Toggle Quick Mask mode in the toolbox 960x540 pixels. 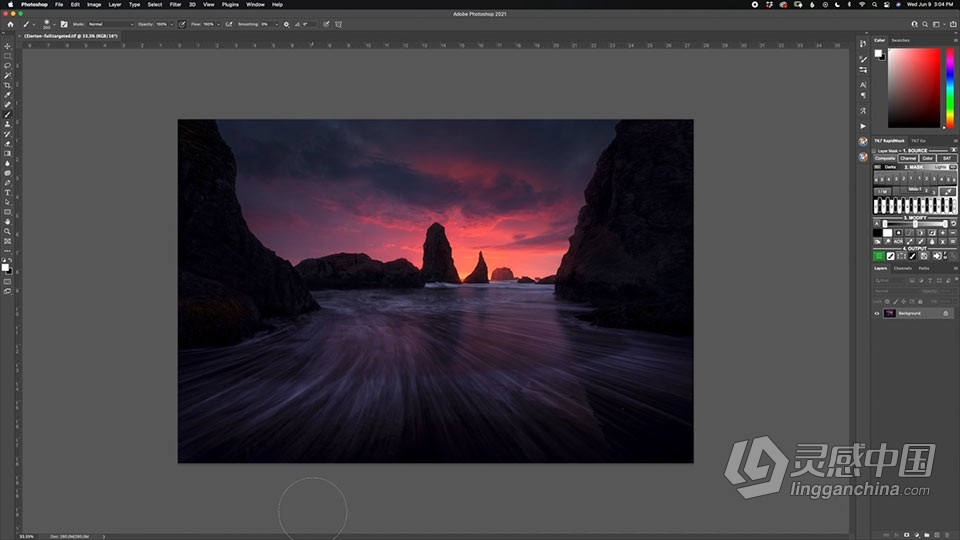[x=7, y=282]
